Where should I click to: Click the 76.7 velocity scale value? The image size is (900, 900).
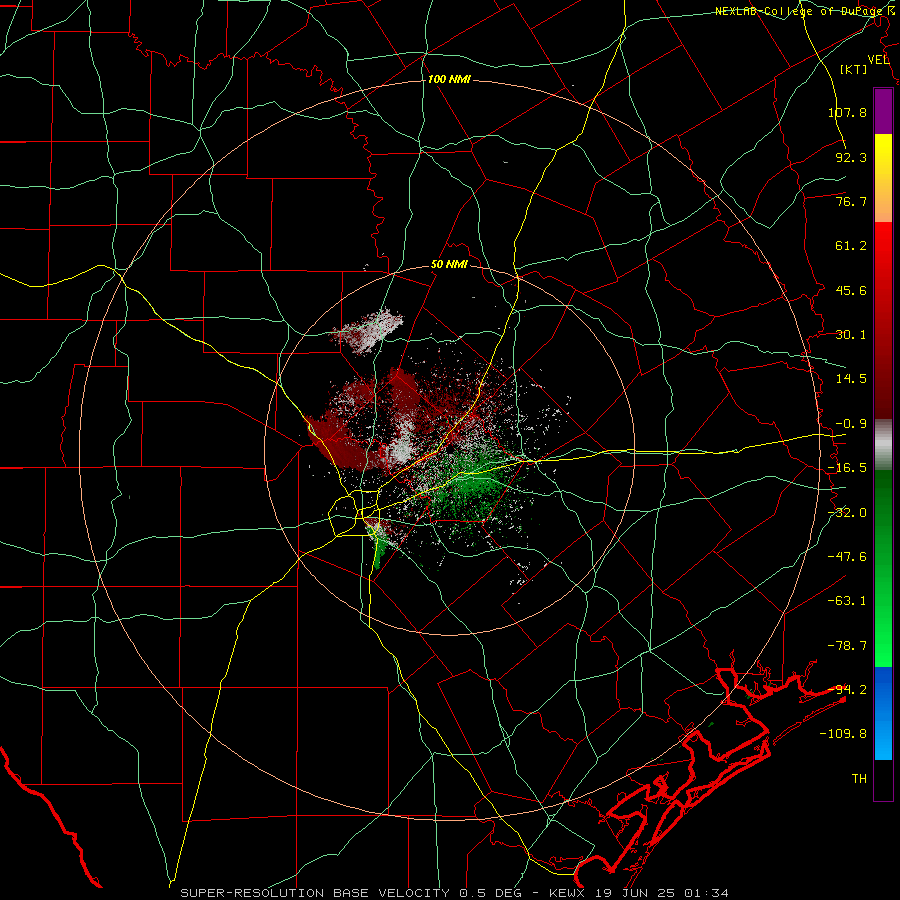(851, 201)
